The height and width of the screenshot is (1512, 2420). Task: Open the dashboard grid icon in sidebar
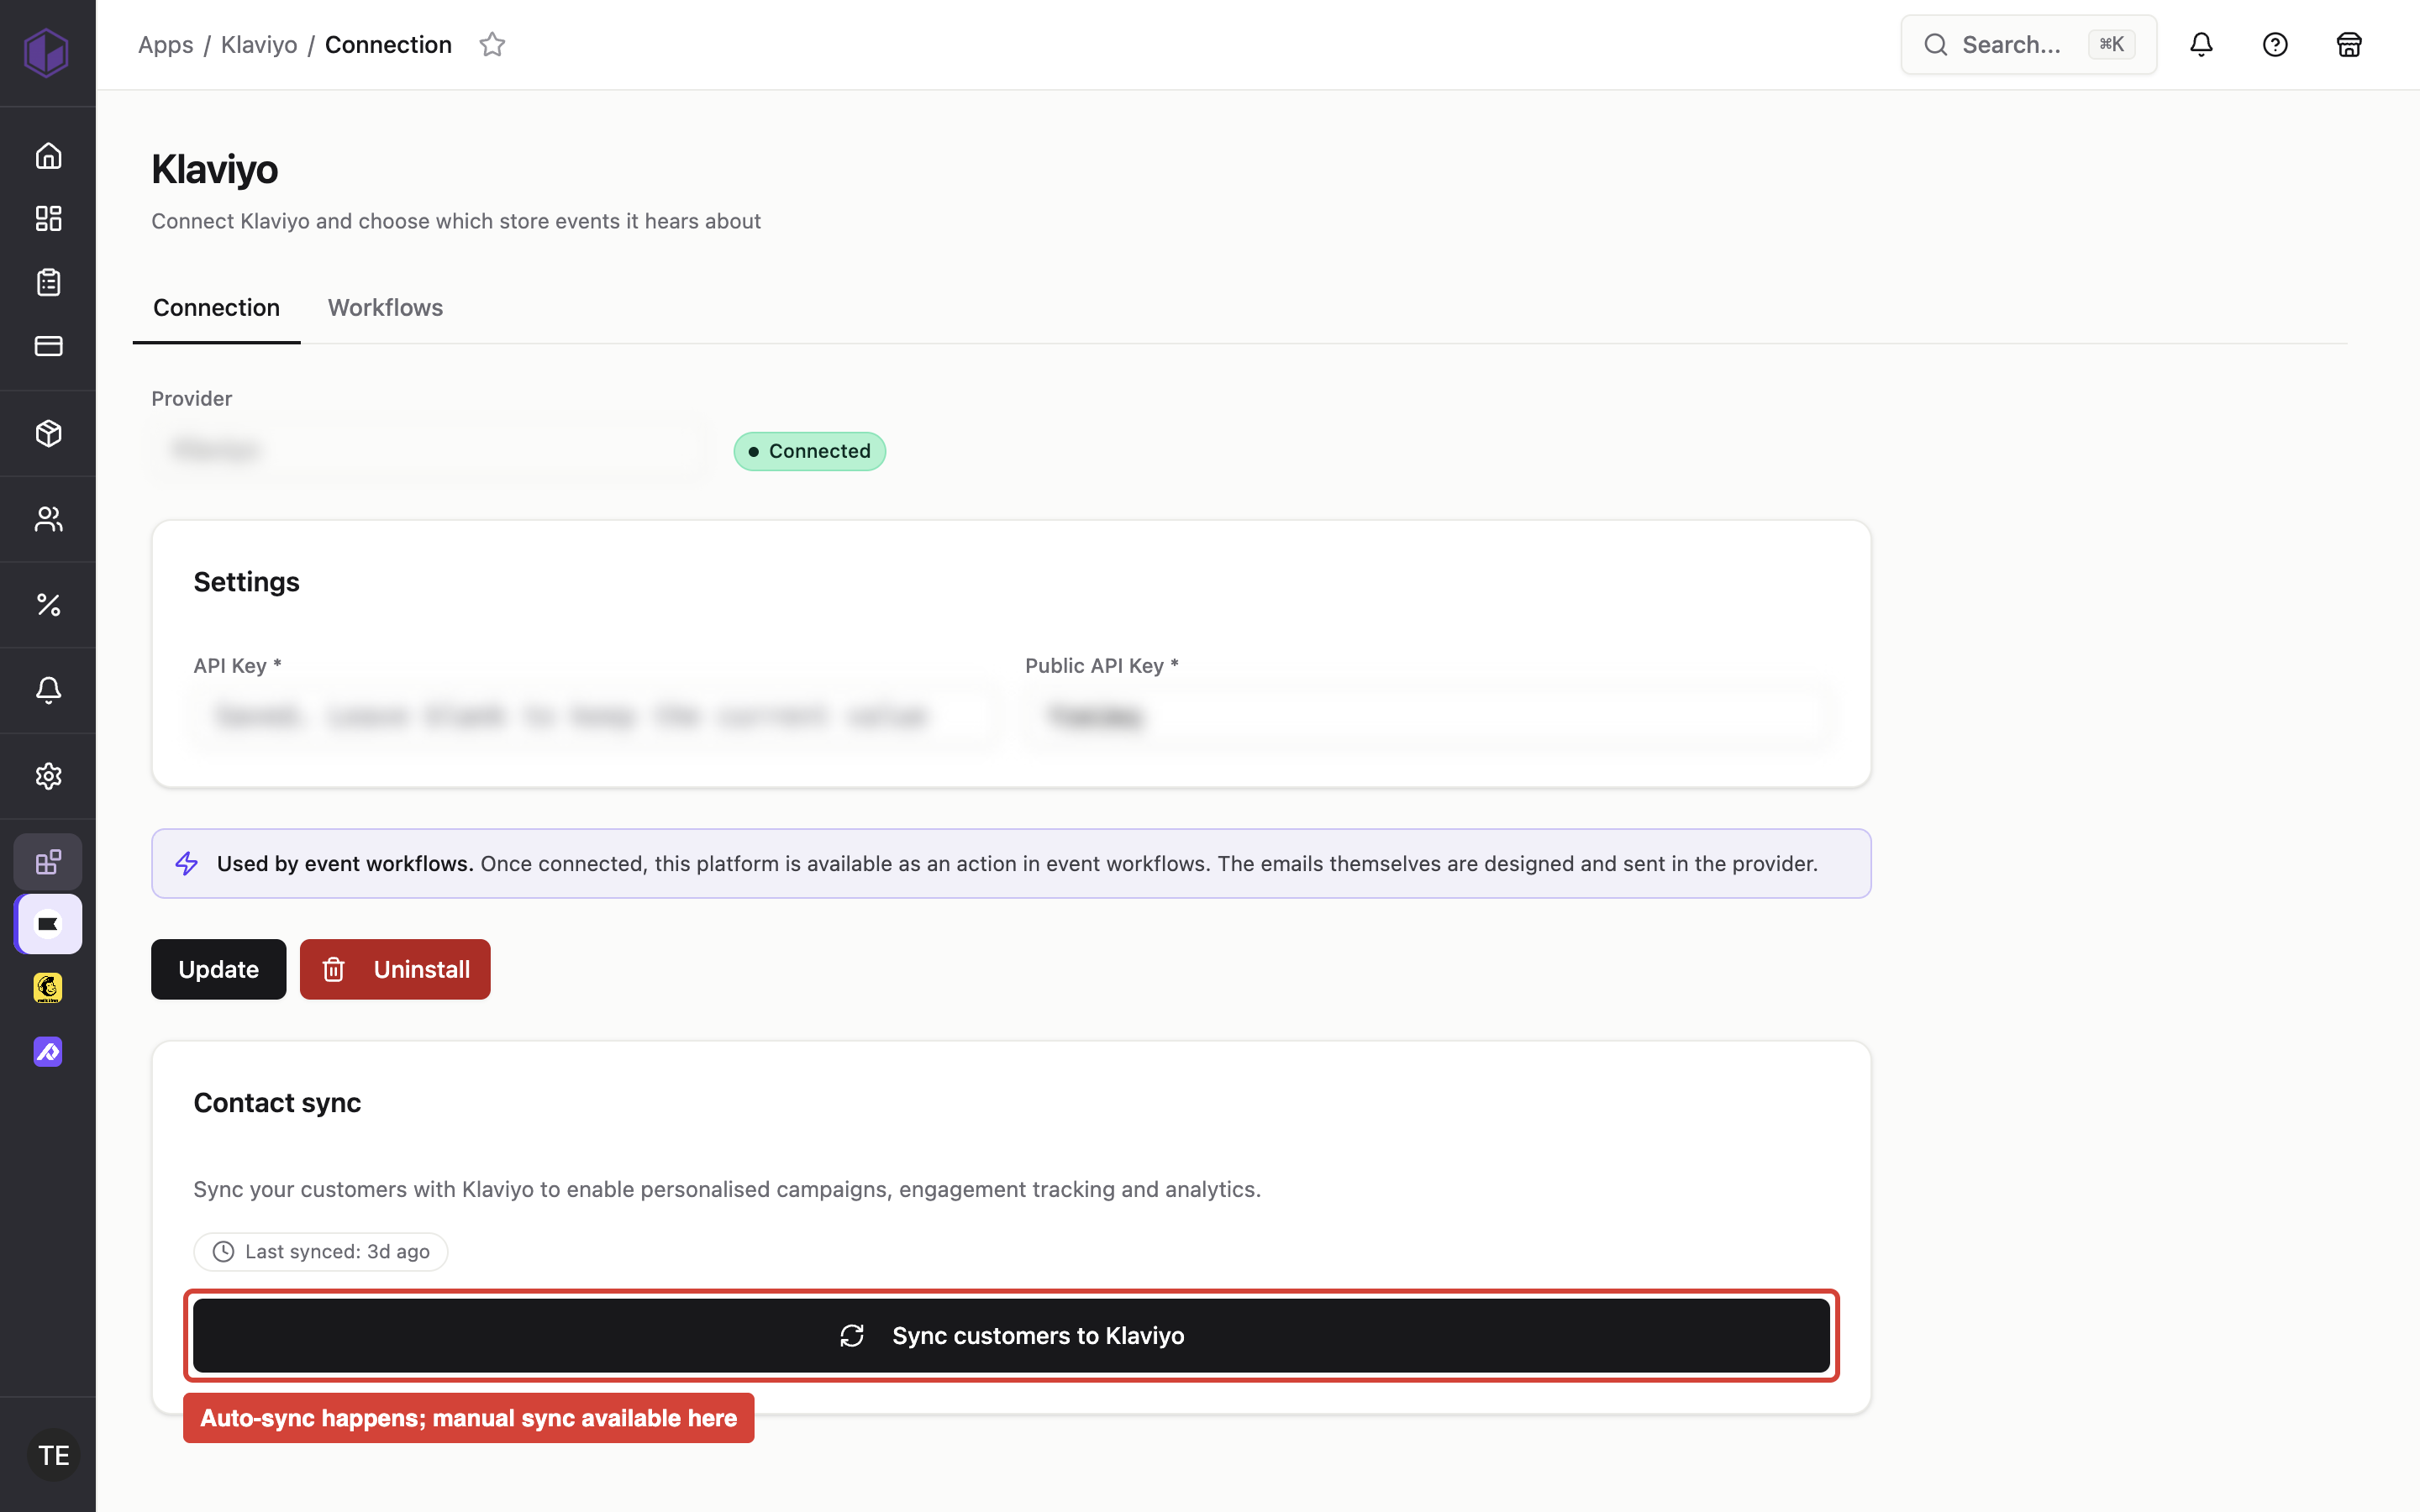click(x=48, y=219)
